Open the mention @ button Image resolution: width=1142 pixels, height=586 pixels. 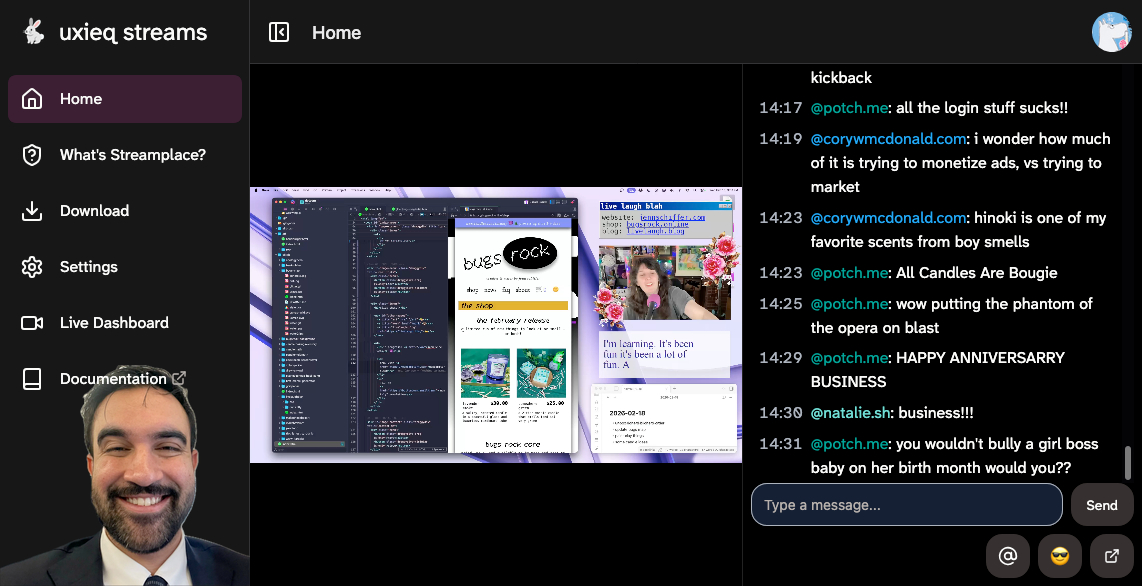(x=1007, y=556)
